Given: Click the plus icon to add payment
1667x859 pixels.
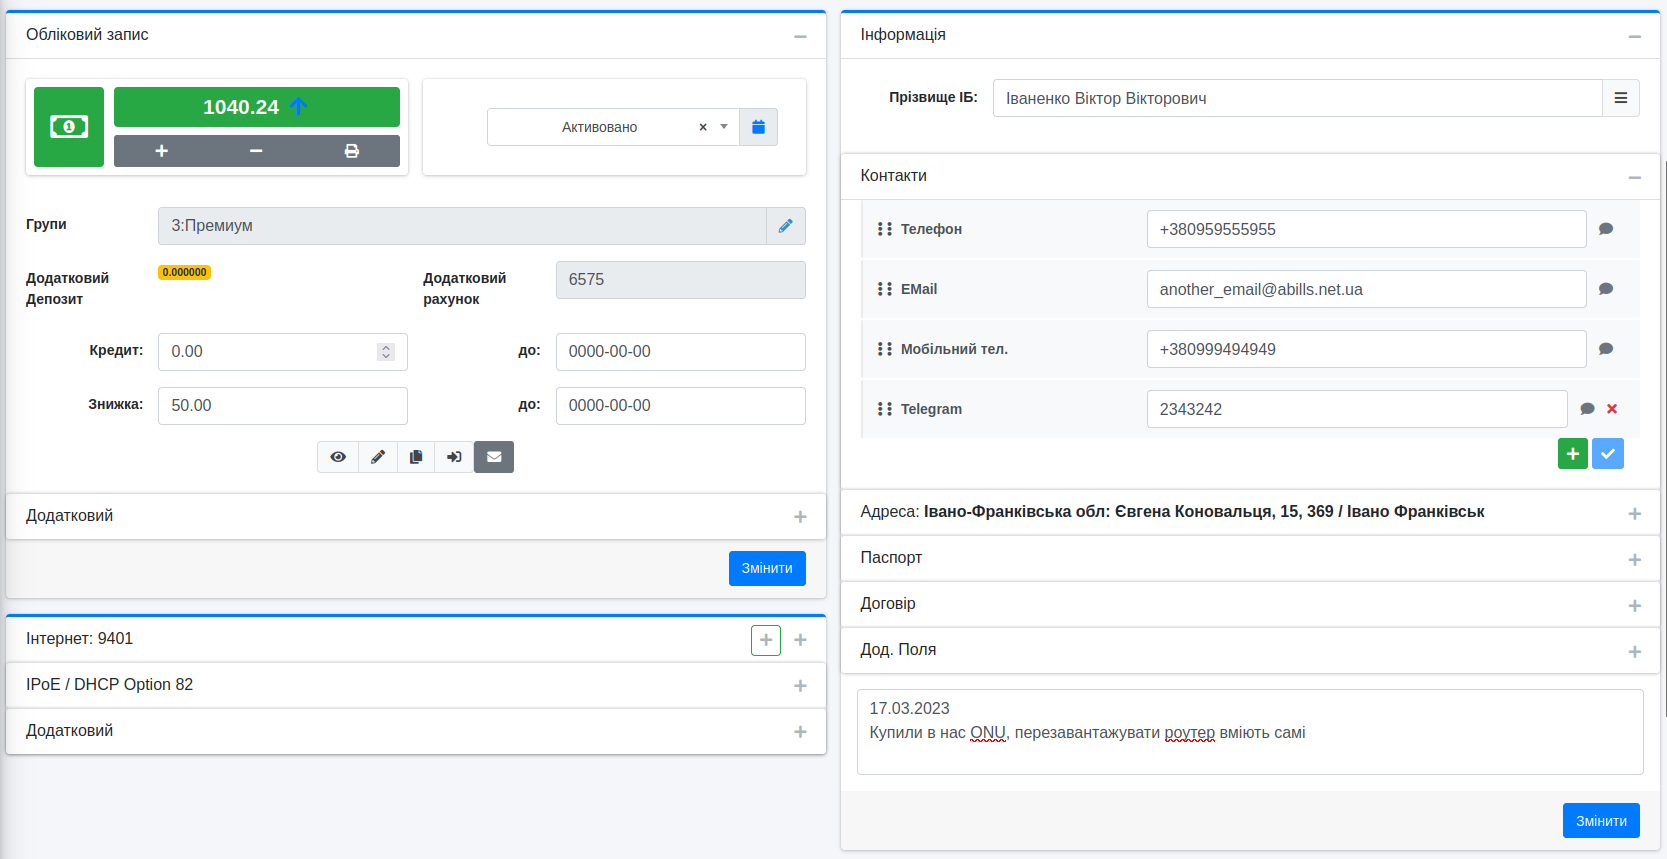Looking at the screenshot, I should (x=161, y=151).
